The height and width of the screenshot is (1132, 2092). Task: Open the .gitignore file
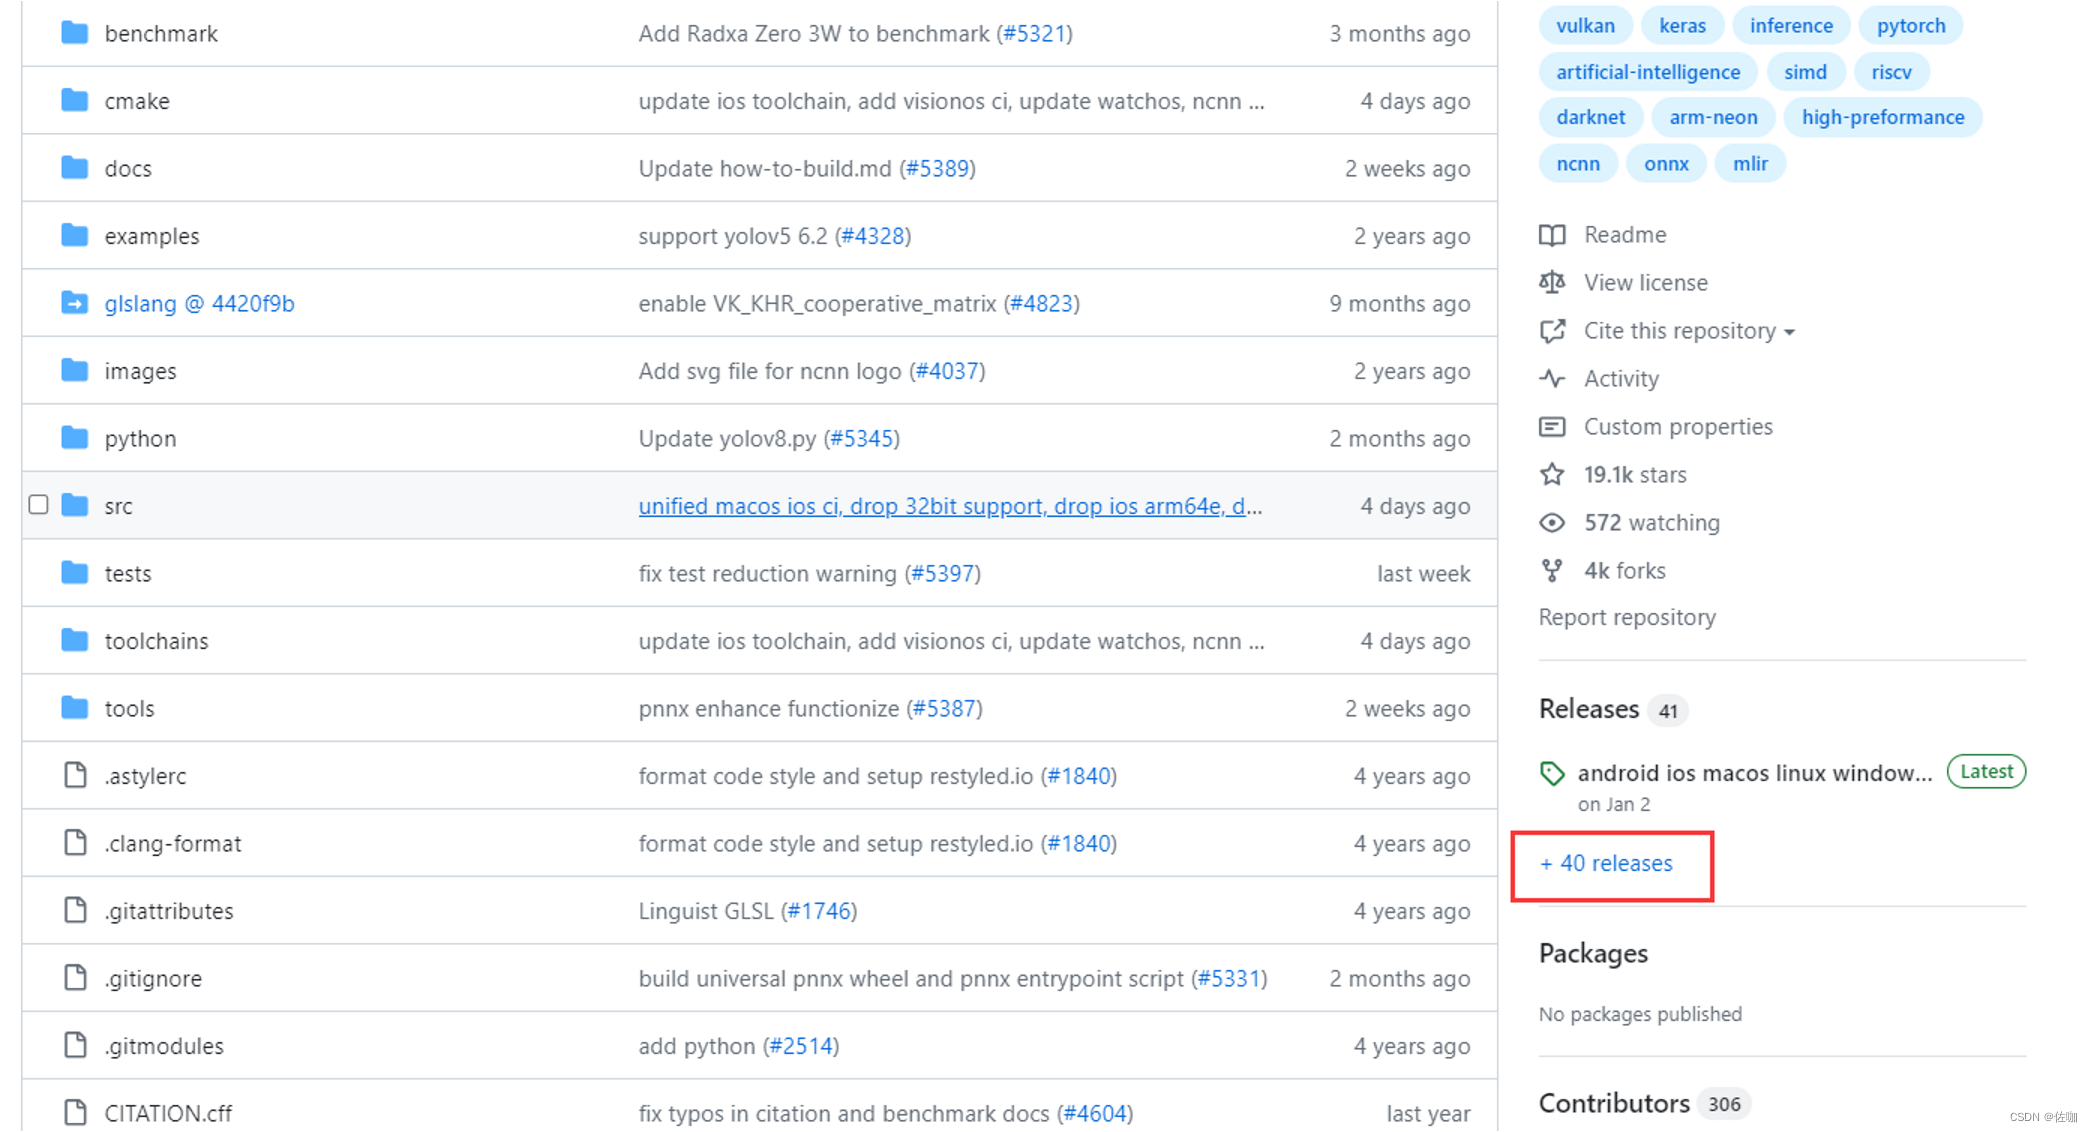coord(153,979)
